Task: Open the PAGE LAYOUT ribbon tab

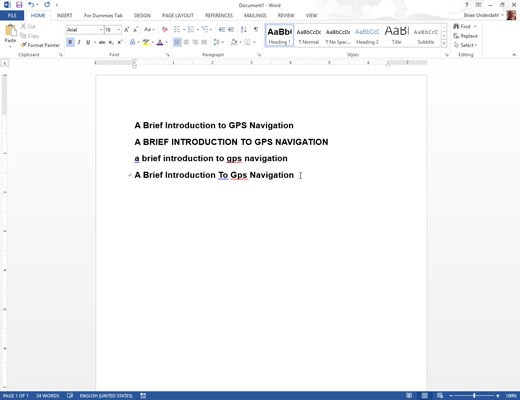Action: click(178, 15)
